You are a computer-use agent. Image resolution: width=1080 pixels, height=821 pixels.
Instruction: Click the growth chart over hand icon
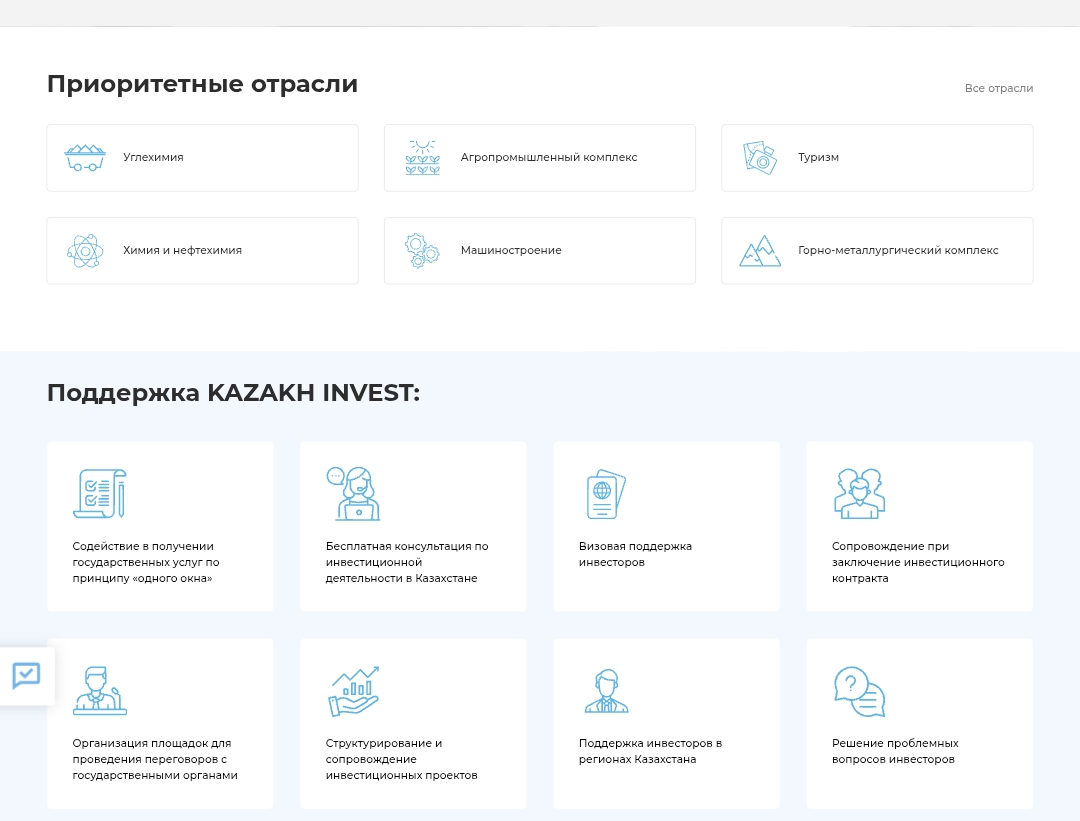(353, 691)
